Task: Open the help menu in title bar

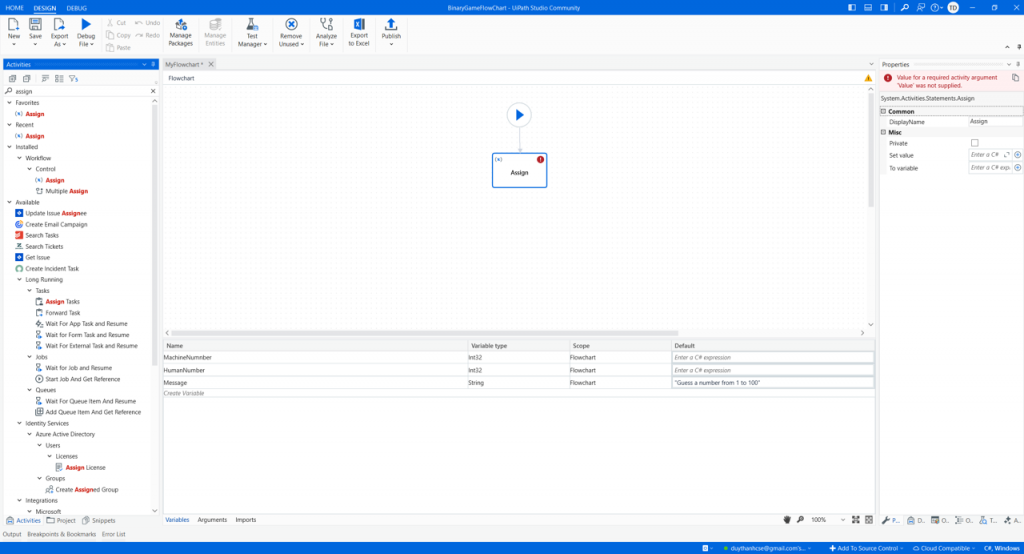Action: point(937,8)
